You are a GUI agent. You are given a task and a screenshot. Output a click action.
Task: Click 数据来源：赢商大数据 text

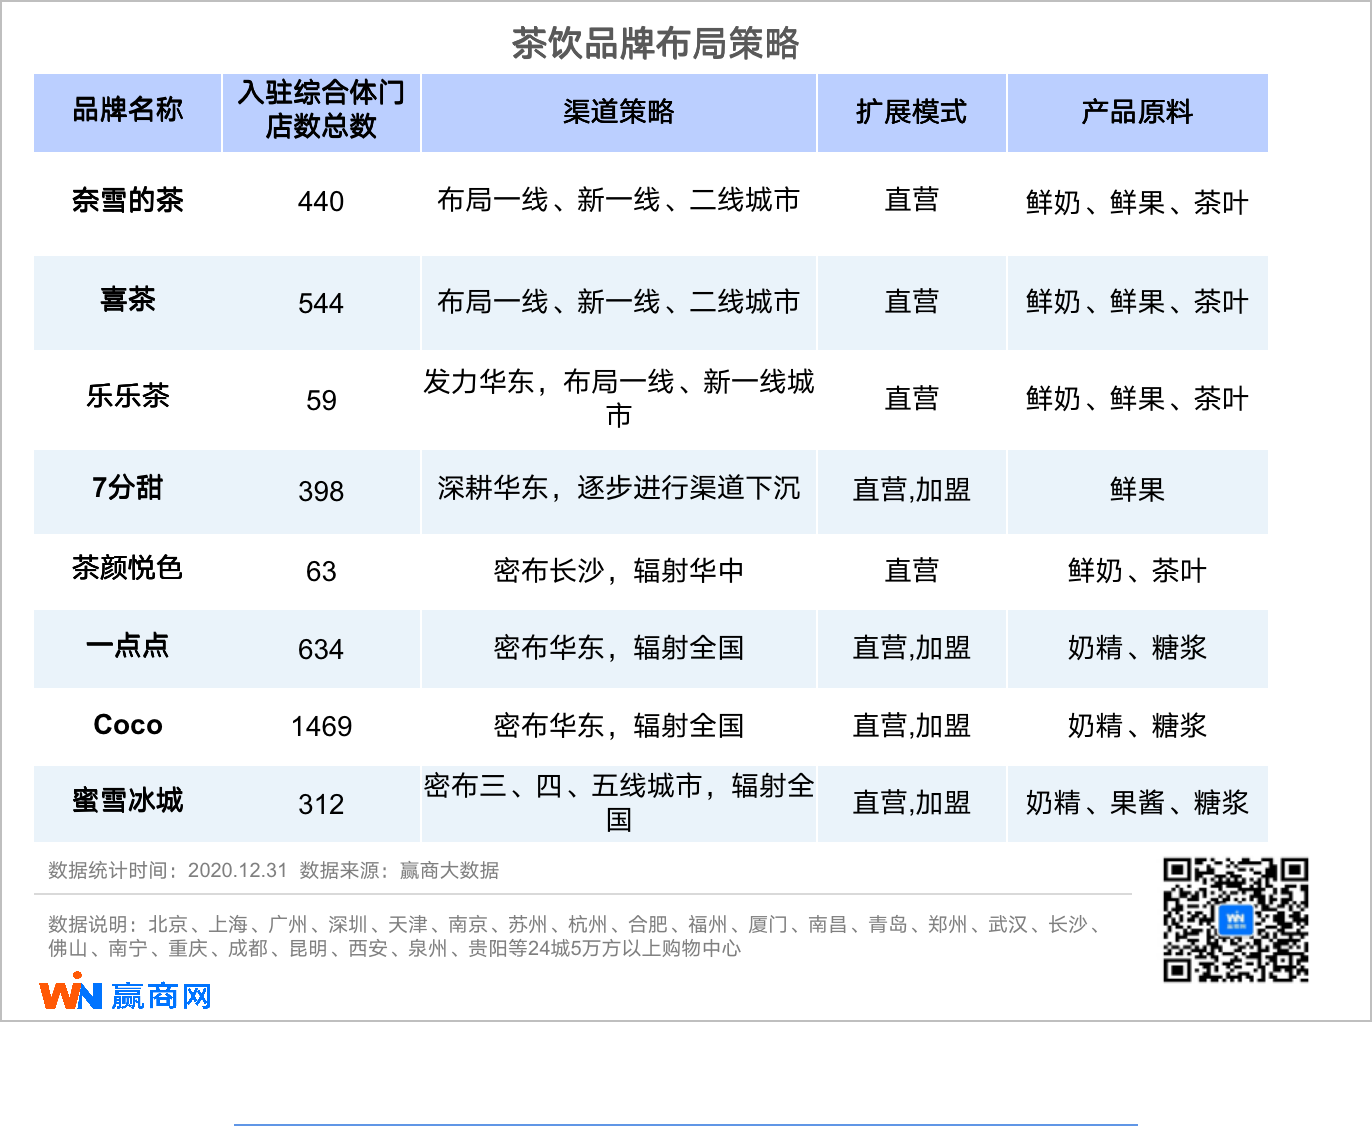coord(400,871)
